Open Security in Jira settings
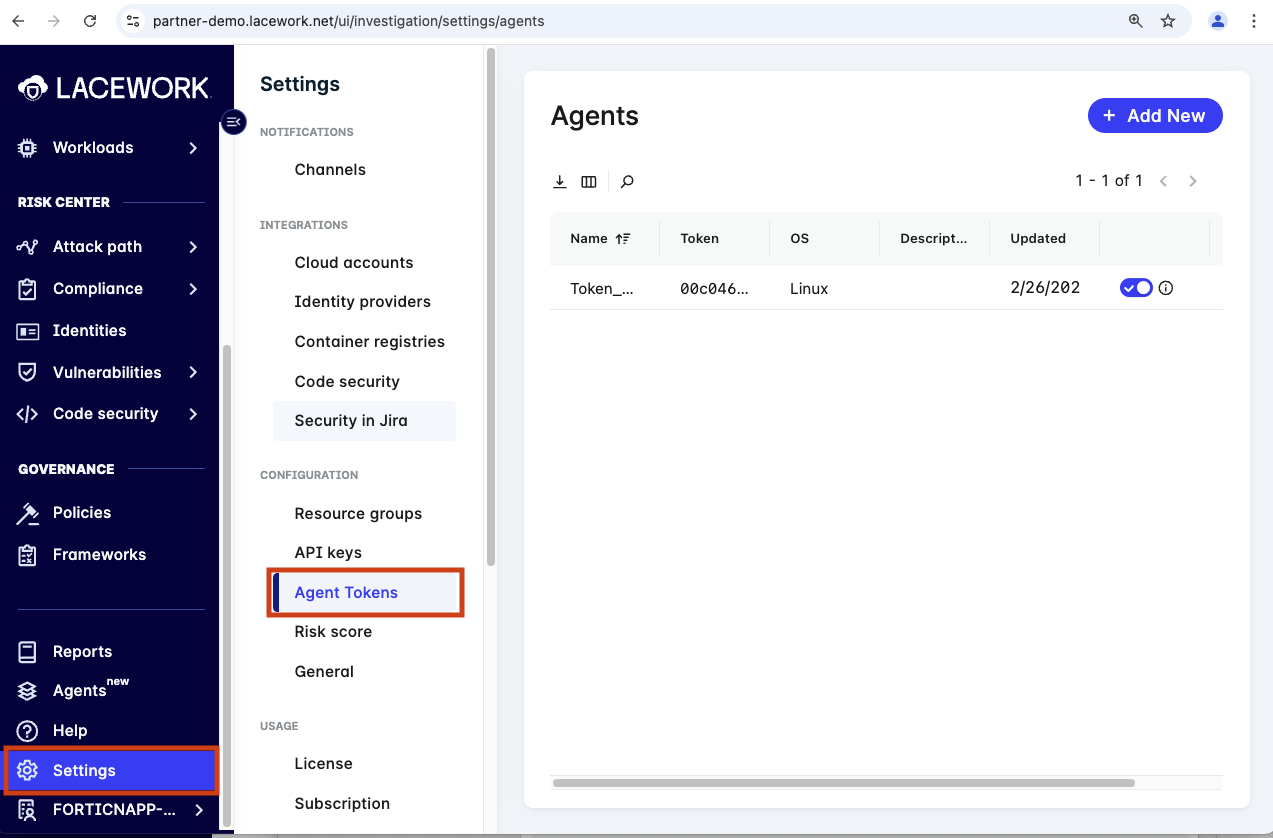This screenshot has height=838, width=1273. 364,421
